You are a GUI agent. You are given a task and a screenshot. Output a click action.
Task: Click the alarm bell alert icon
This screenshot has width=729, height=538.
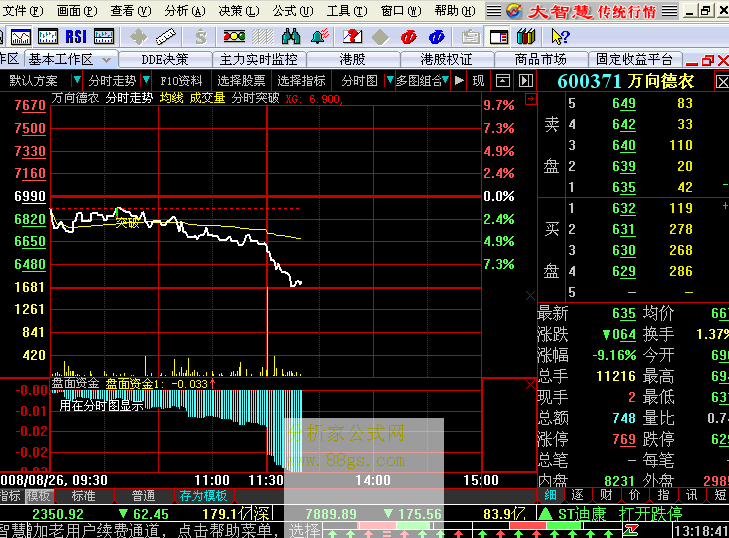(319, 36)
